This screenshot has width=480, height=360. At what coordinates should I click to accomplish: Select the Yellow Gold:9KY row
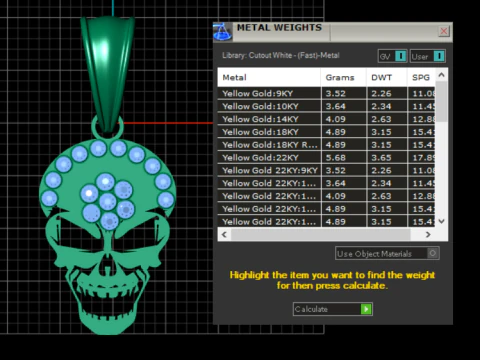(326, 93)
